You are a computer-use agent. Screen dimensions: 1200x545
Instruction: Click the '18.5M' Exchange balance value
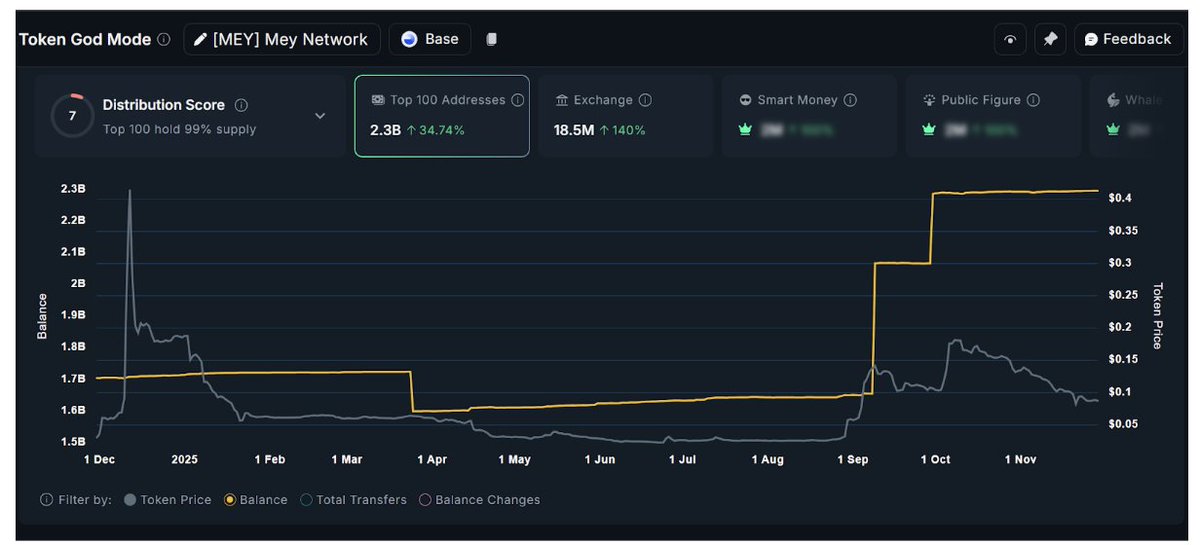[x=573, y=130]
